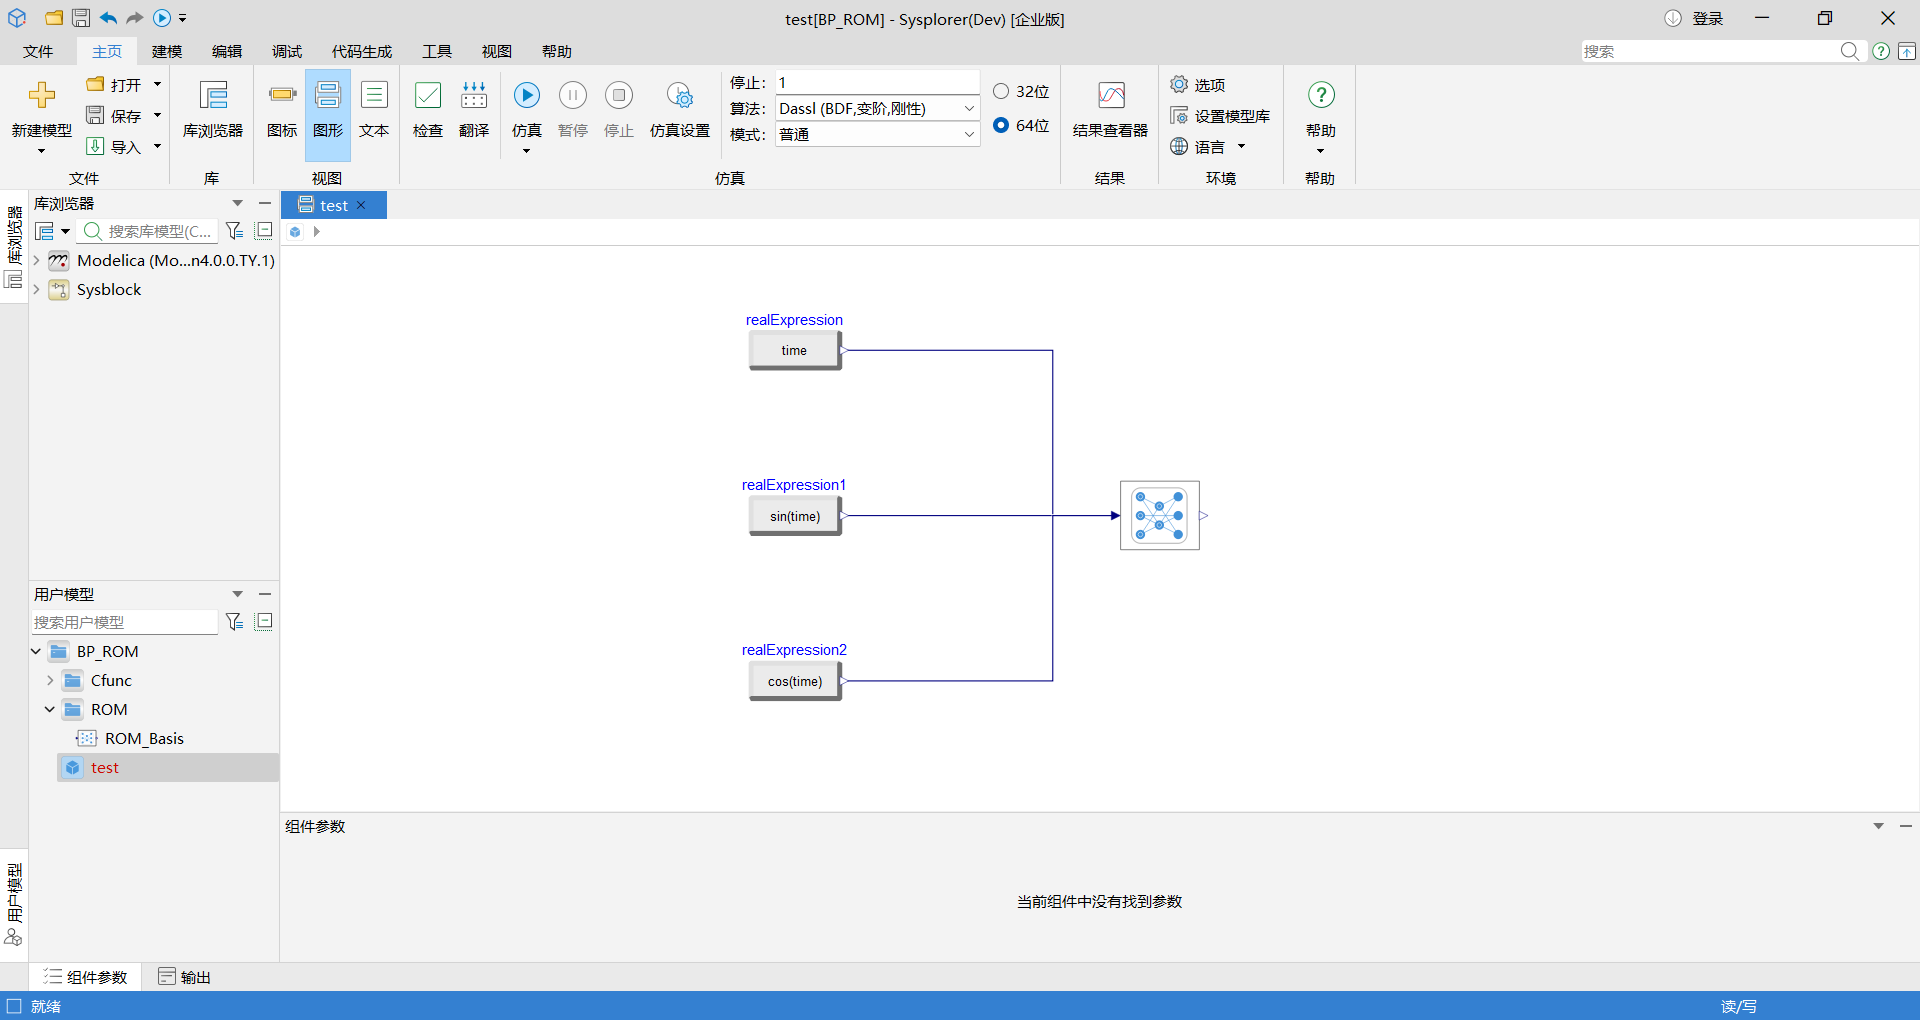Screen dimensions: 1920x1020
Task: Click the ribbon Help (帮助) question icon
Action: (x=1321, y=95)
